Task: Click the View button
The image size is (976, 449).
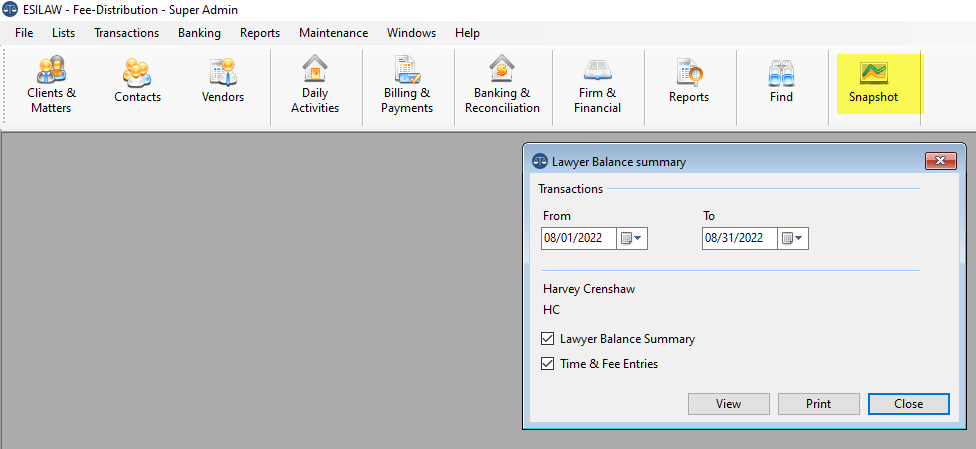Action: [728, 404]
